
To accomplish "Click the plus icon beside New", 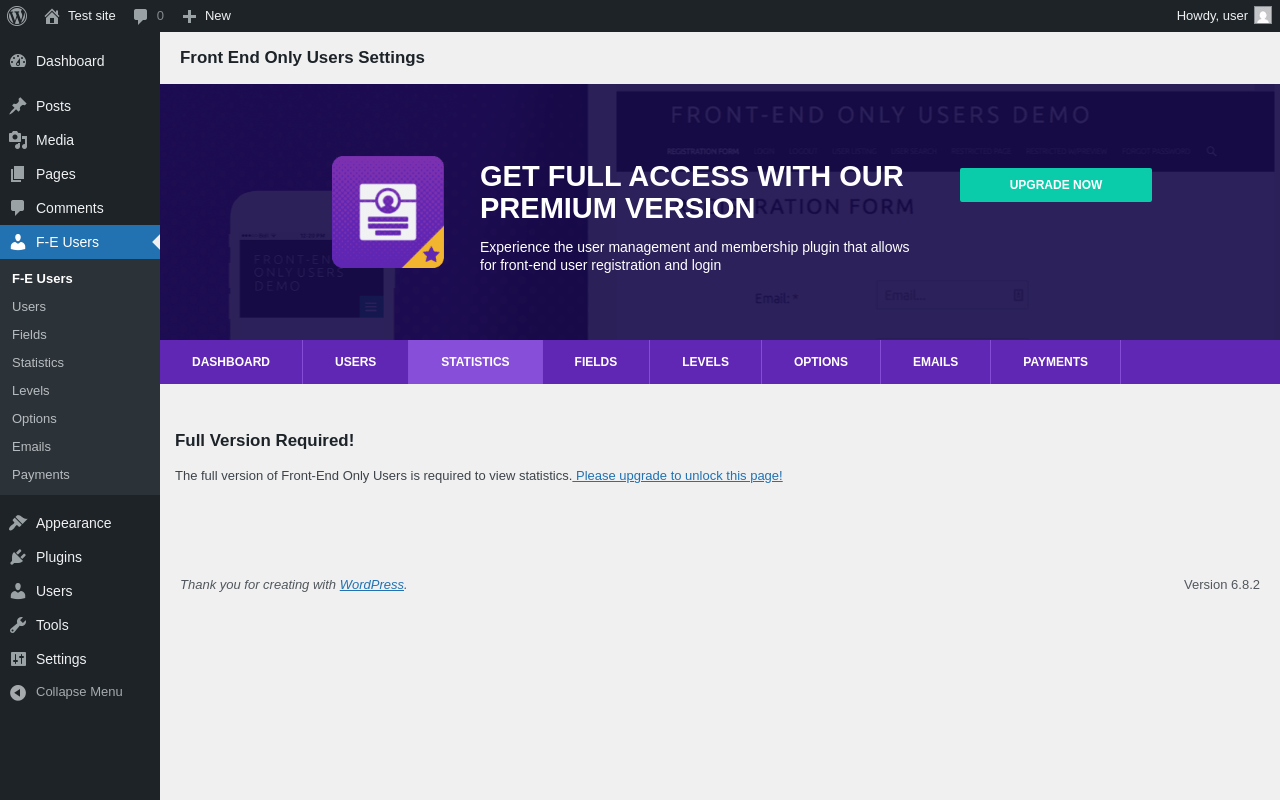I will [189, 16].
